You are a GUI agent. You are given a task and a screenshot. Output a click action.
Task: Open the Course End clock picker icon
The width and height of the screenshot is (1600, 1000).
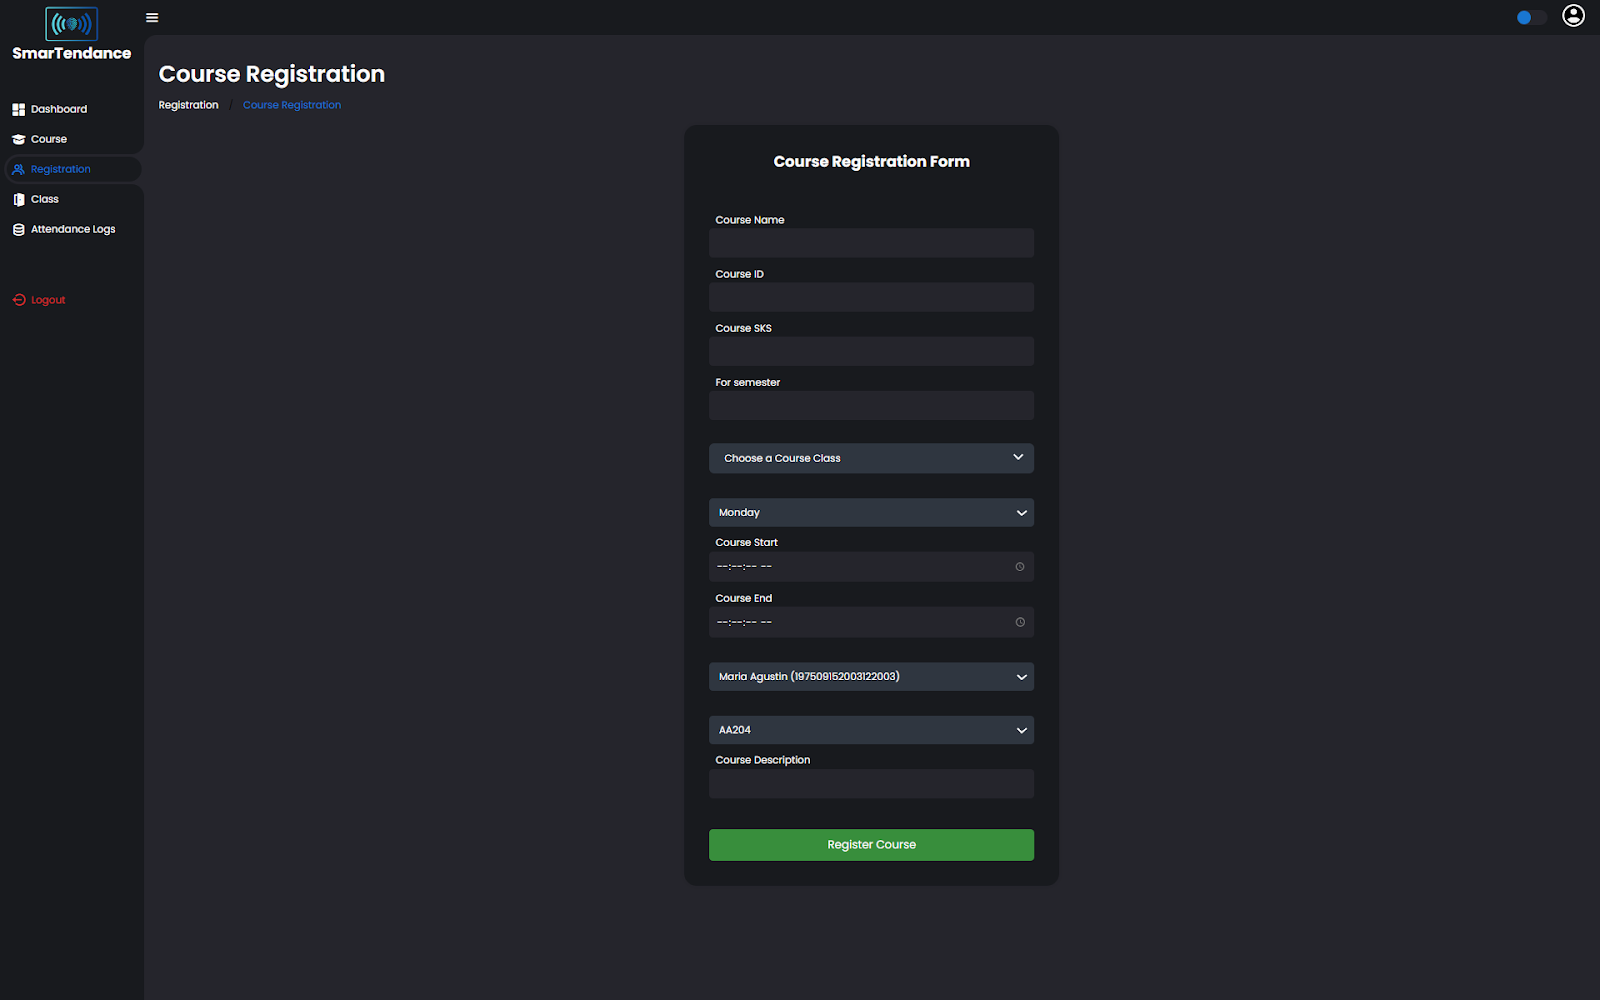tap(1020, 622)
